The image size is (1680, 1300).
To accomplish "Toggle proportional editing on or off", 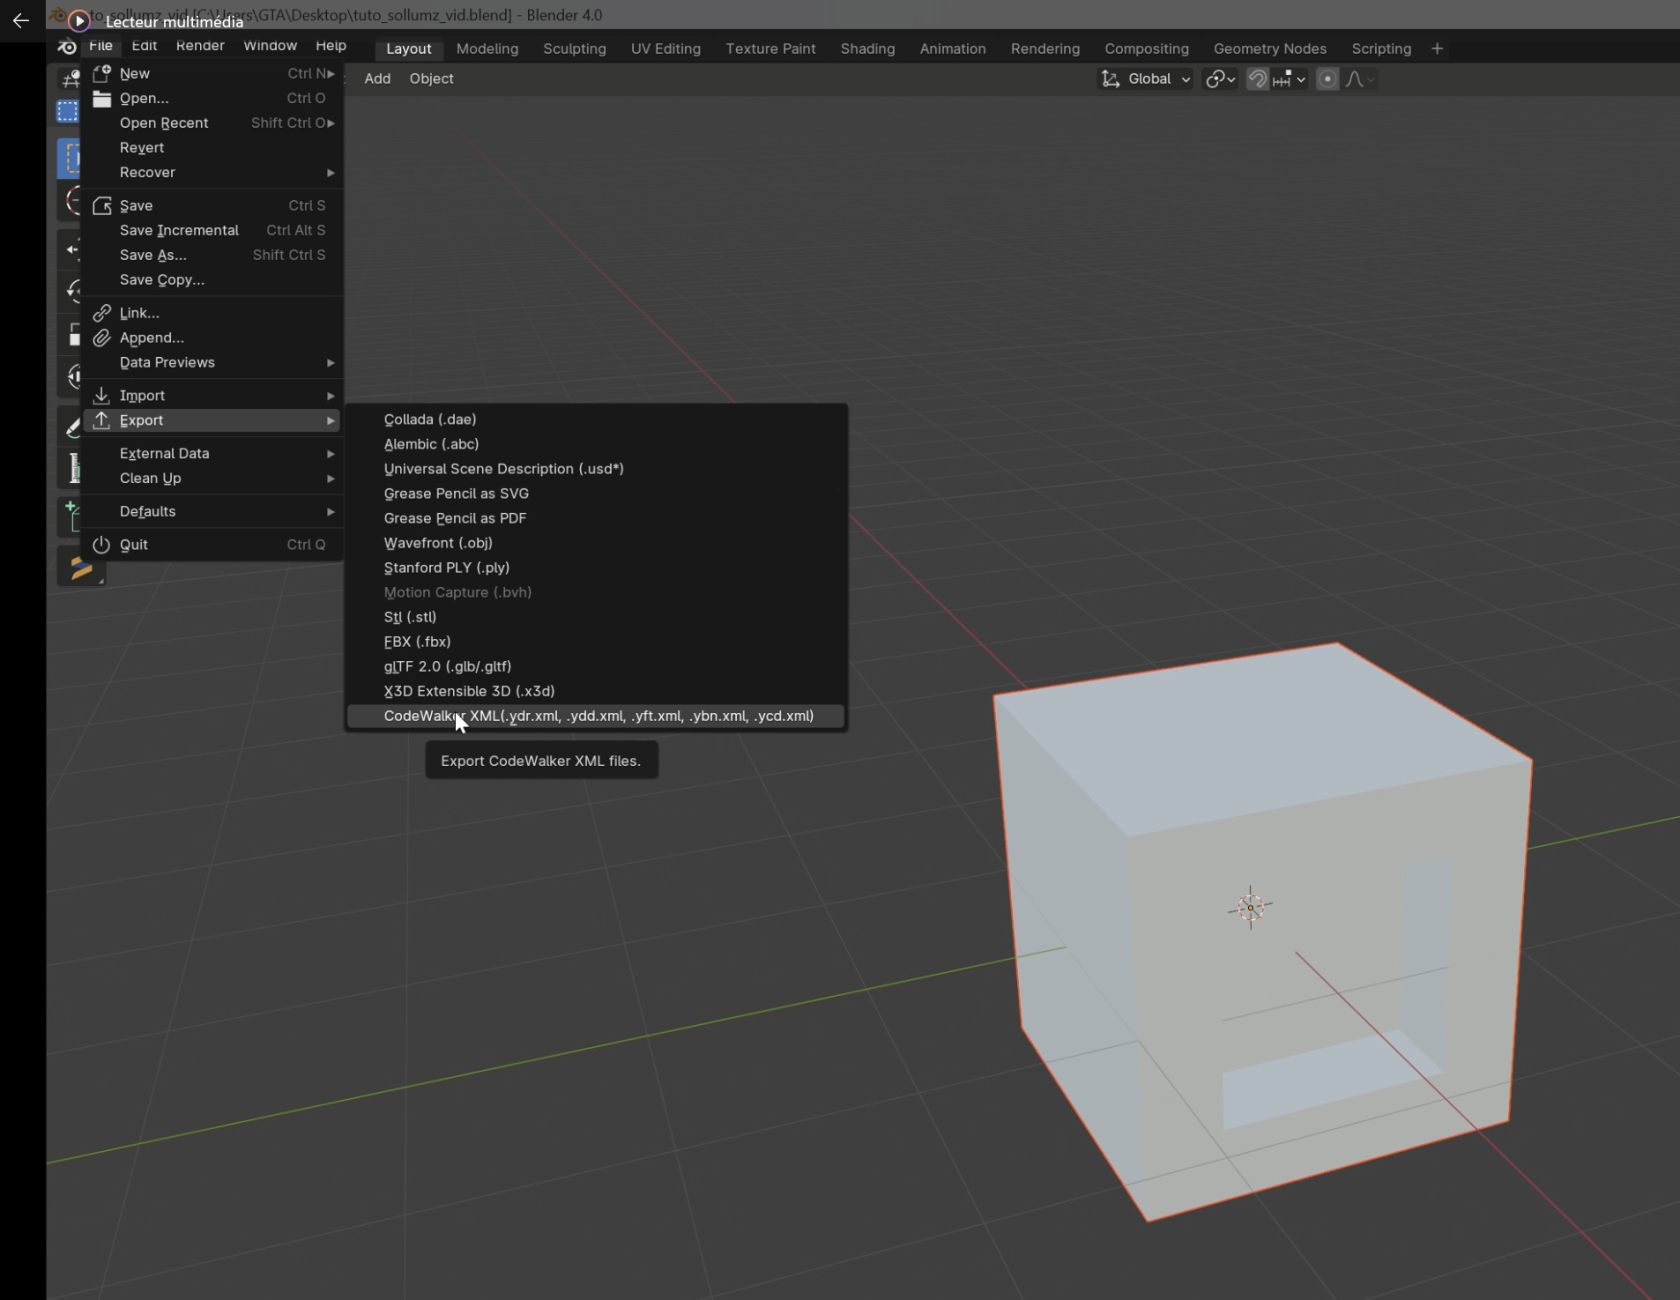I will (x=1327, y=79).
